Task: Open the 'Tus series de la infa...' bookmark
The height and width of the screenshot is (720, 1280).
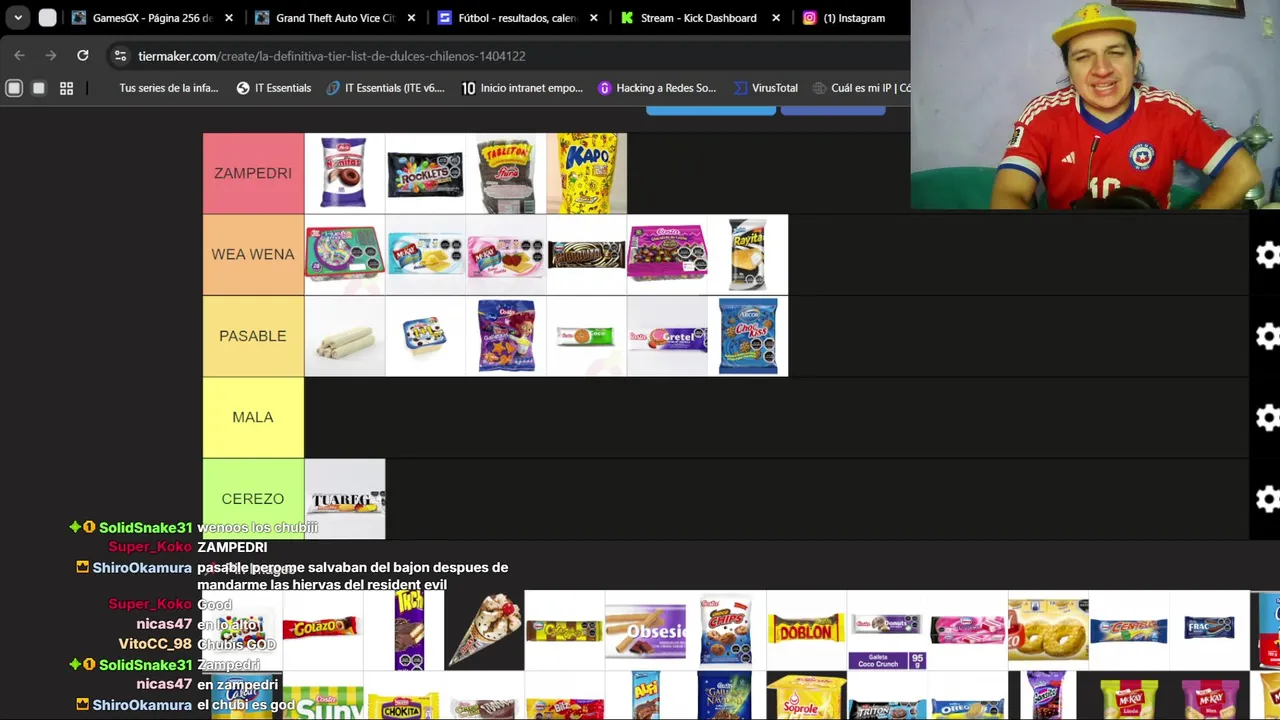Action: pos(168,88)
